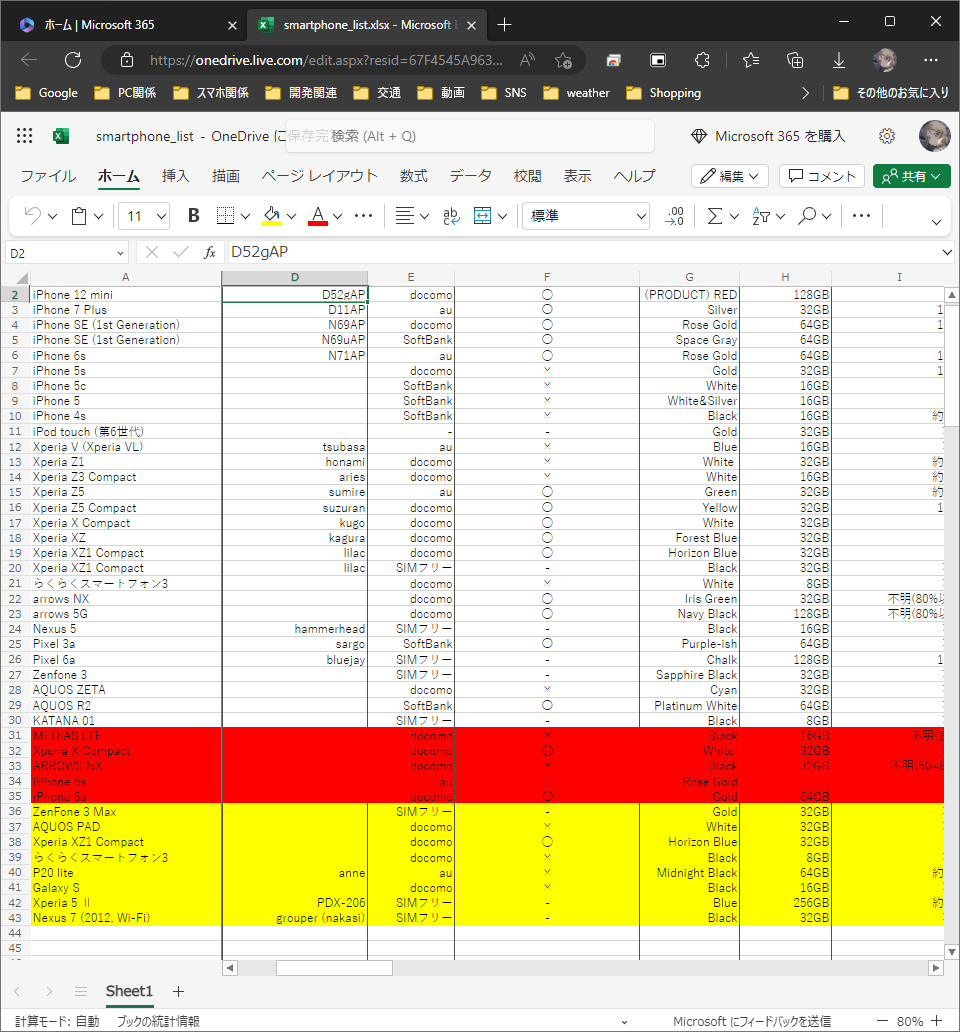Expand fill color dropdown arrow
The image size is (960, 1032).
[291, 216]
